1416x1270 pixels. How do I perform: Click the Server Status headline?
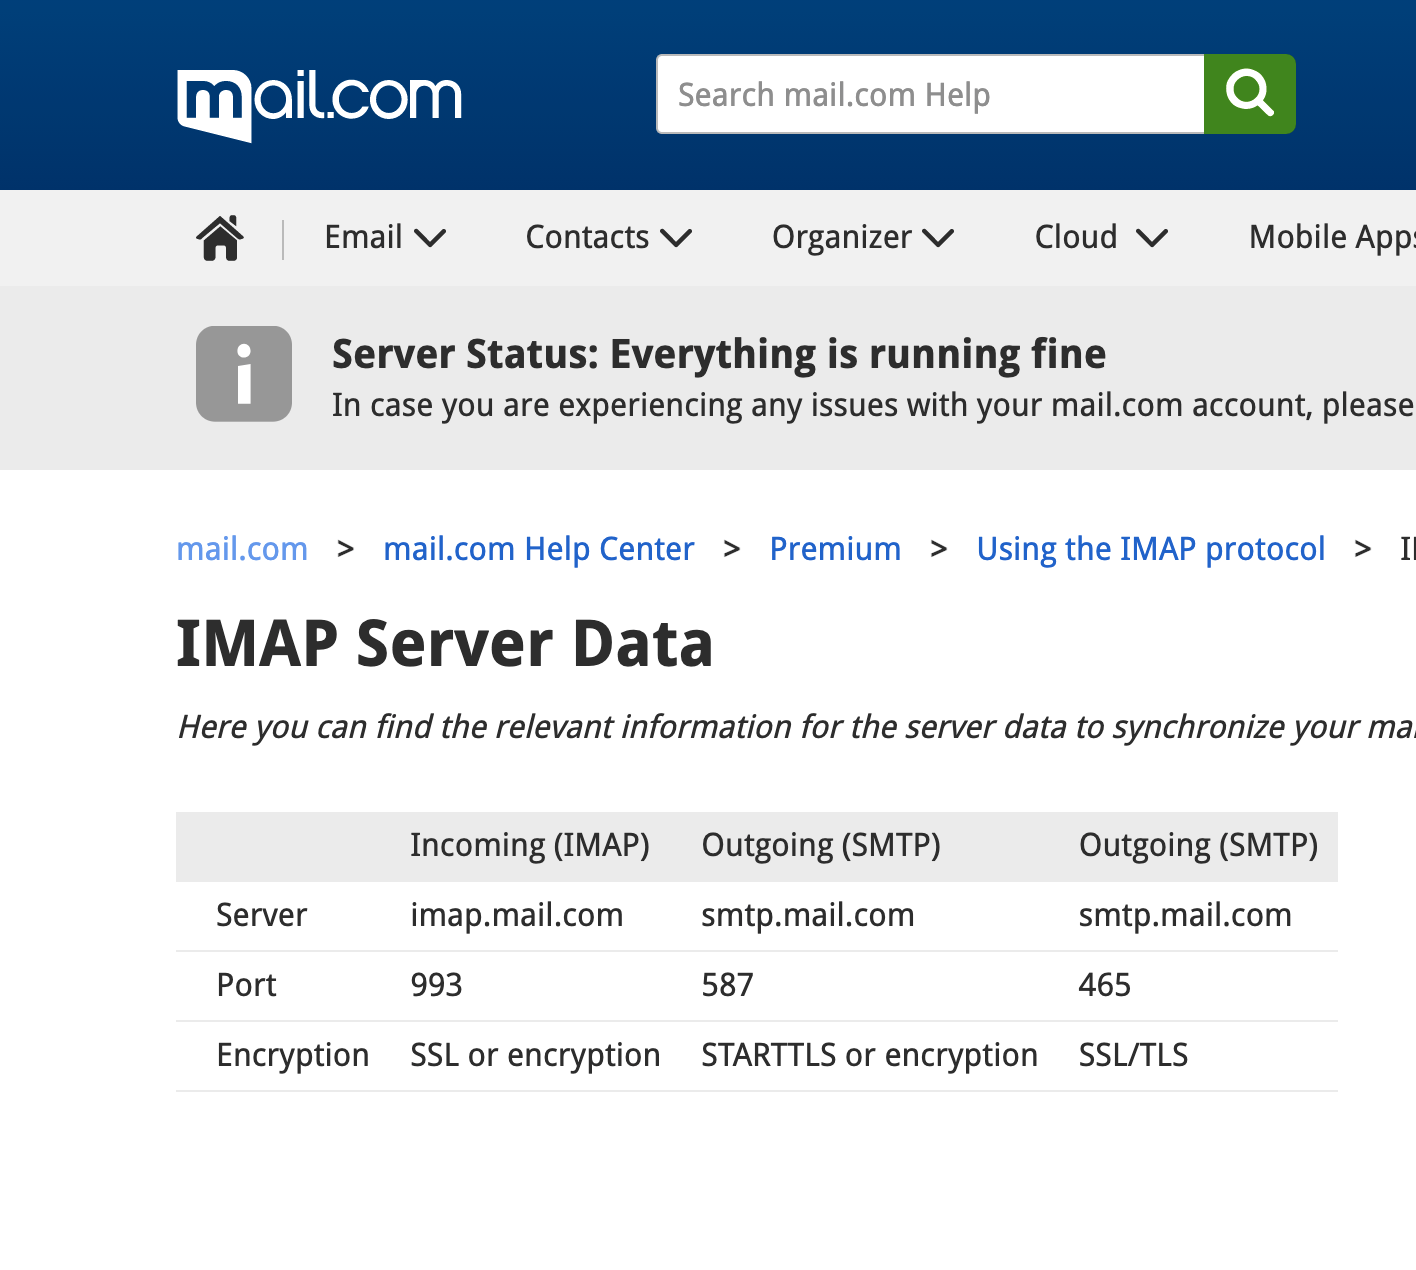click(719, 354)
